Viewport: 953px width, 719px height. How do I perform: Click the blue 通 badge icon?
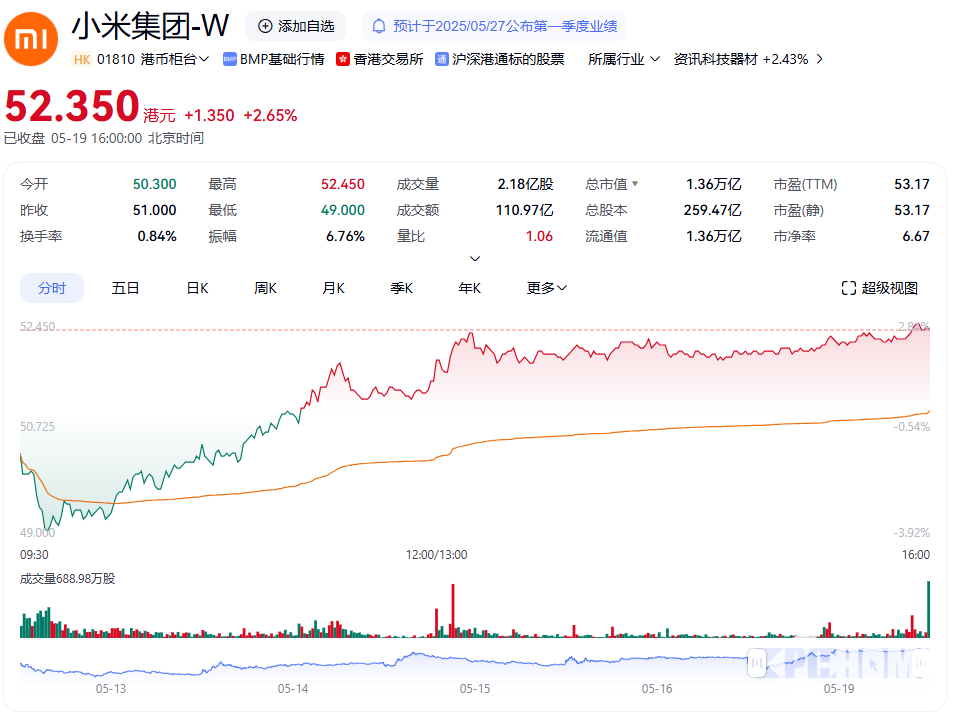pyautogui.click(x=442, y=59)
